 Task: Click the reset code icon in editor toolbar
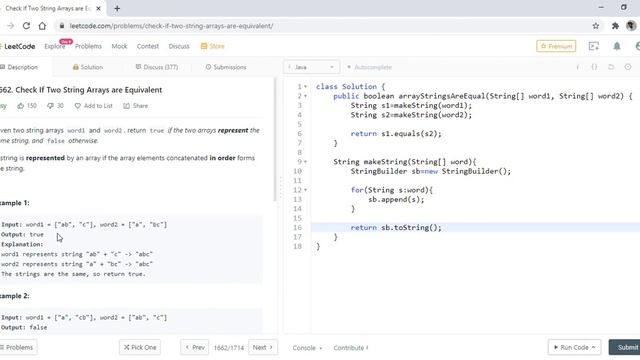click(611, 67)
